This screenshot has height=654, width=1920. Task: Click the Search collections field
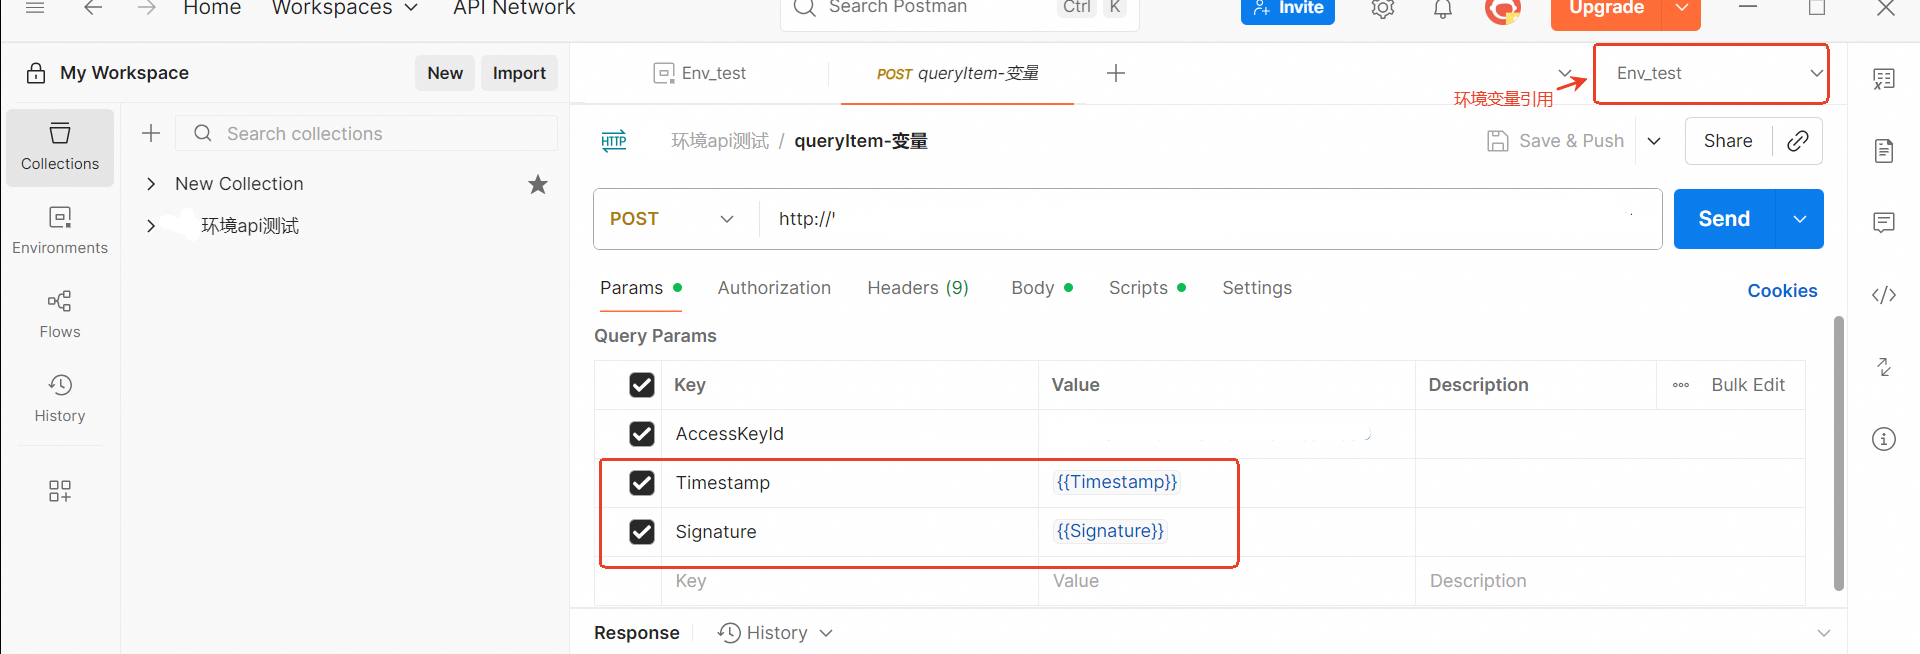click(367, 133)
